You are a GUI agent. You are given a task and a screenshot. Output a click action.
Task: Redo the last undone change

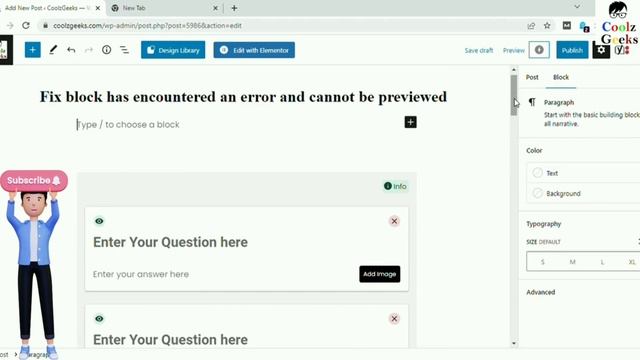click(89, 50)
